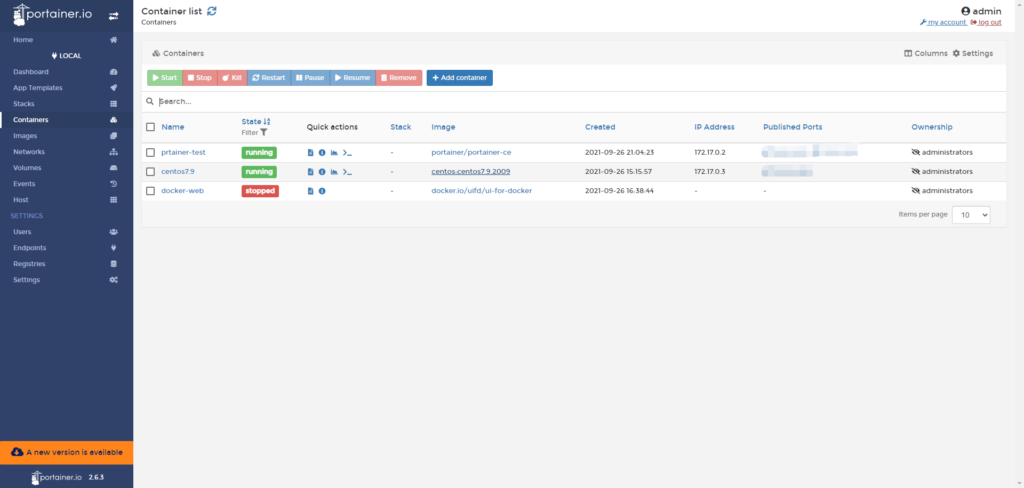
Task: Click the State filter funnel icon
Action: (264, 132)
